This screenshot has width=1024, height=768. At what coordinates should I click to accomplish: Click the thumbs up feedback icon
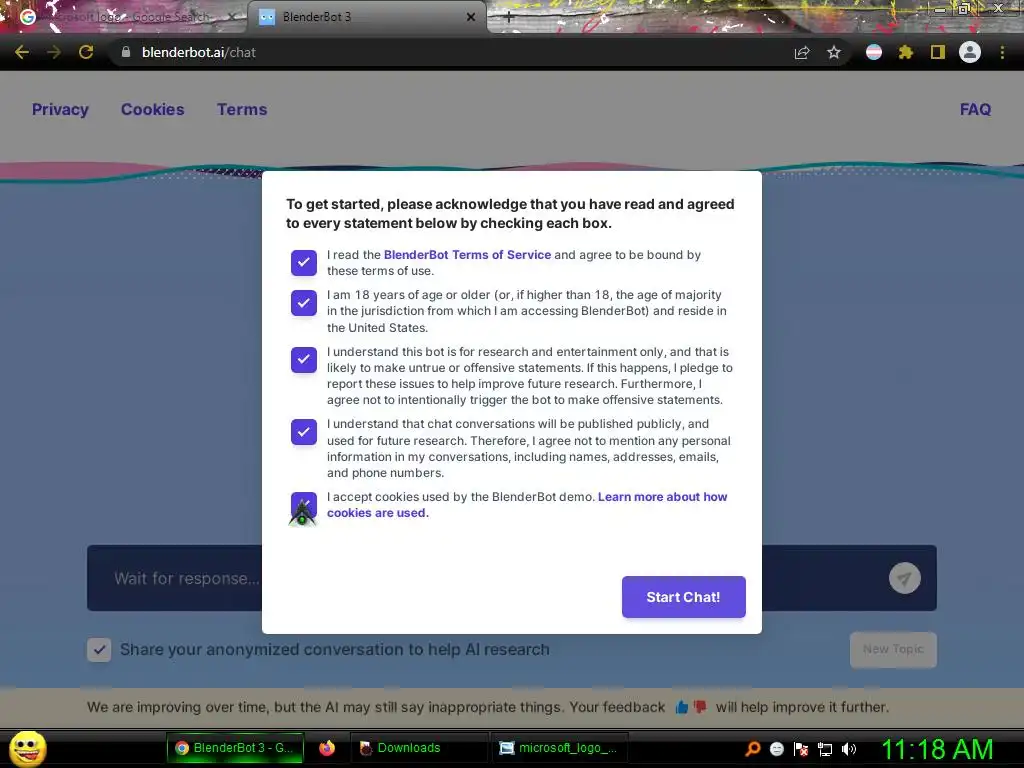tap(682, 707)
